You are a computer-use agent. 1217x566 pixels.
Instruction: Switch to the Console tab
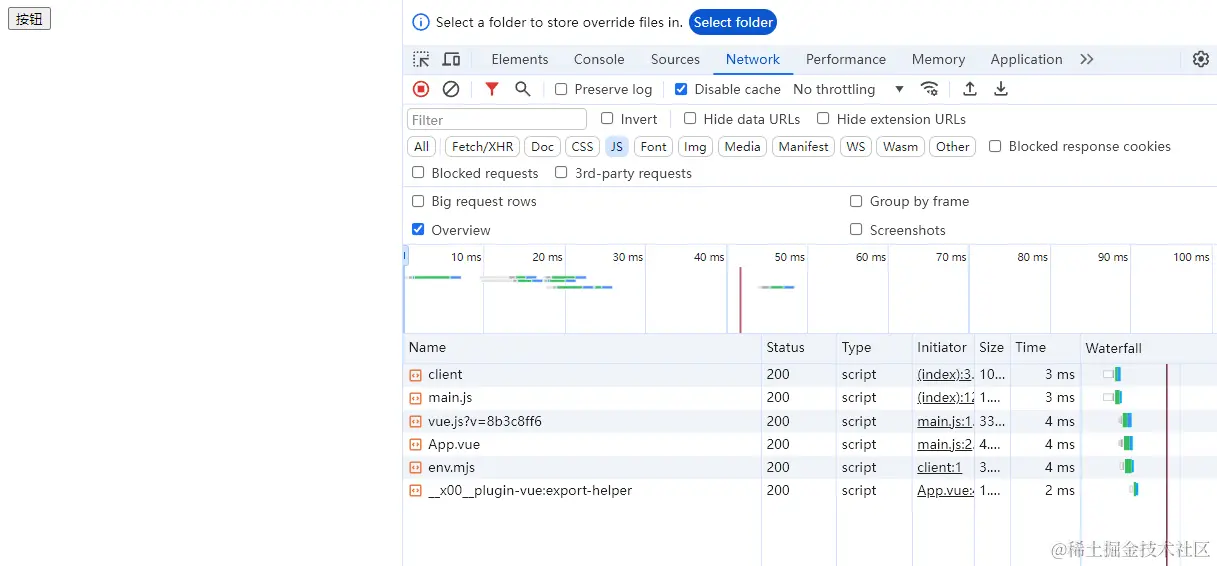(x=599, y=59)
